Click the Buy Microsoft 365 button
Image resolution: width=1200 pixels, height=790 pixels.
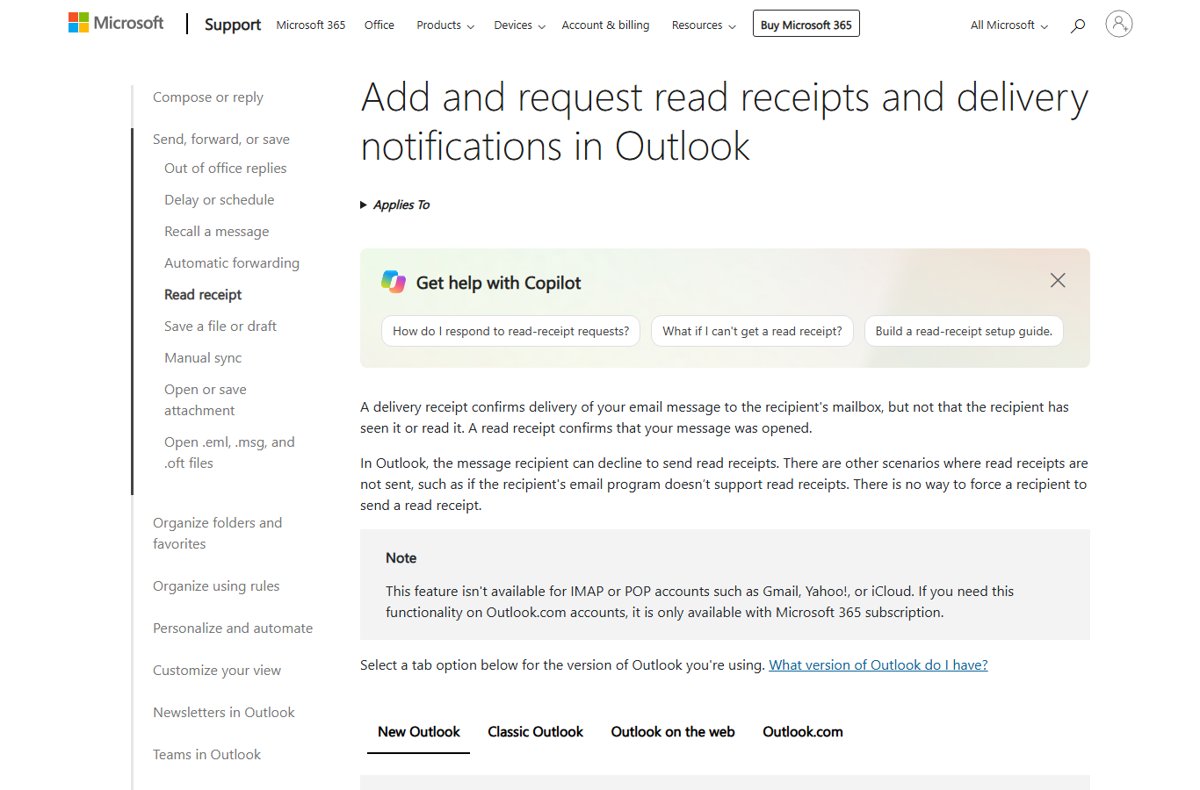point(806,24)
